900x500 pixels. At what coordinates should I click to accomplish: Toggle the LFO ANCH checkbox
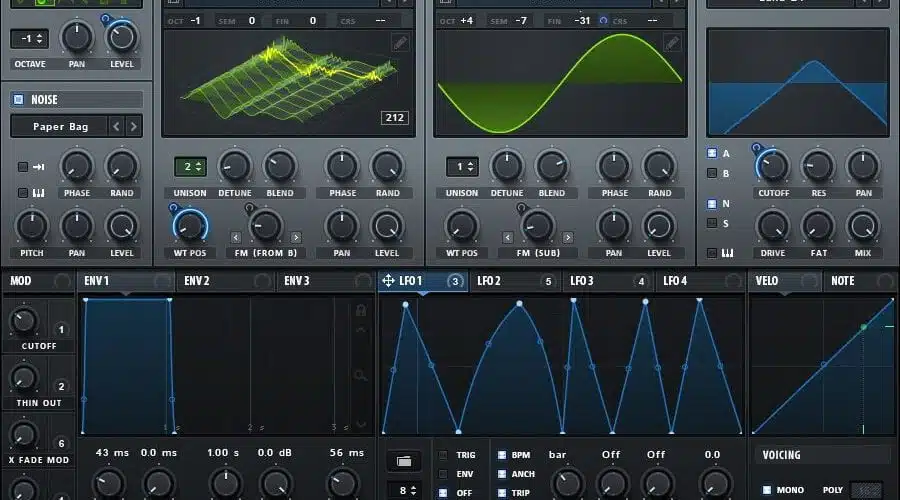[502, 474]
